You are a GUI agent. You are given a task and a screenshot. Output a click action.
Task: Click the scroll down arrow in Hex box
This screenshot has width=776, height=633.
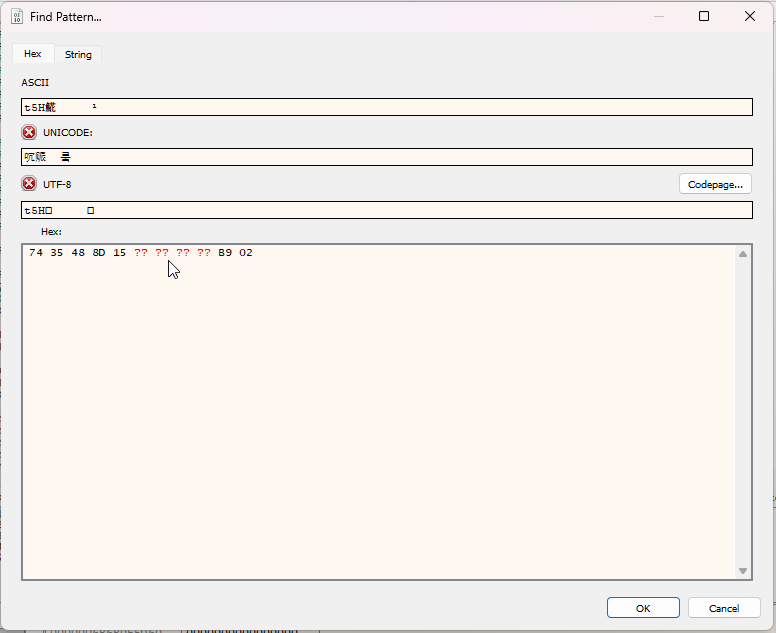coord(743,570)
